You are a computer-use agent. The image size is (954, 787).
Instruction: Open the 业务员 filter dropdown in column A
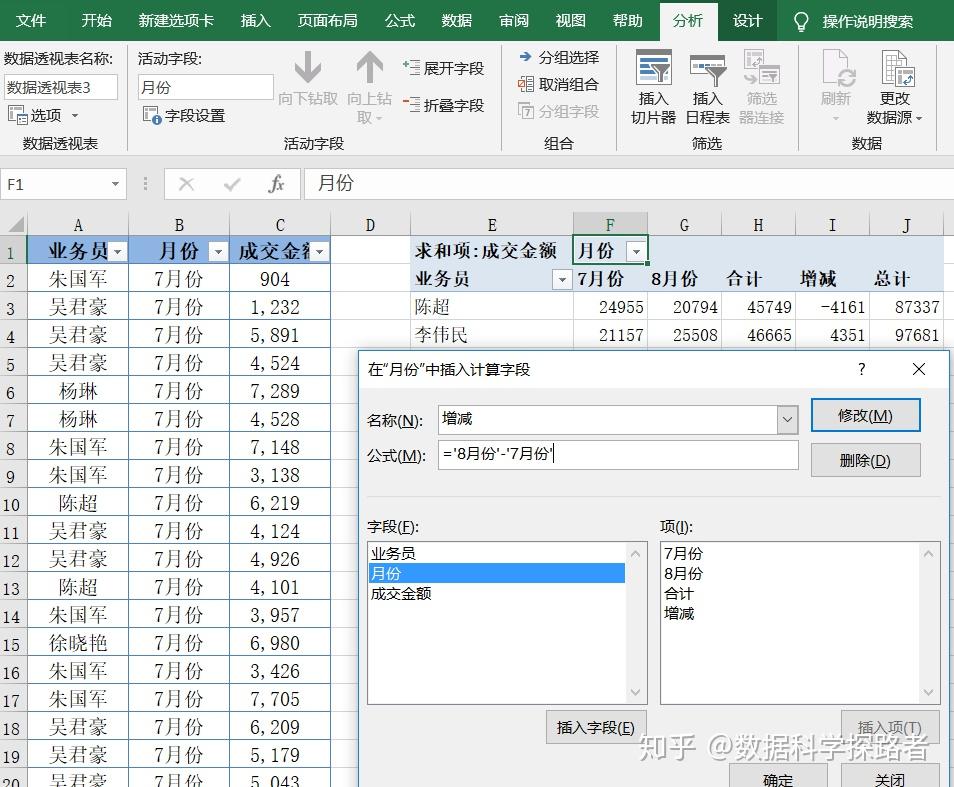click(x=118, y=251)
